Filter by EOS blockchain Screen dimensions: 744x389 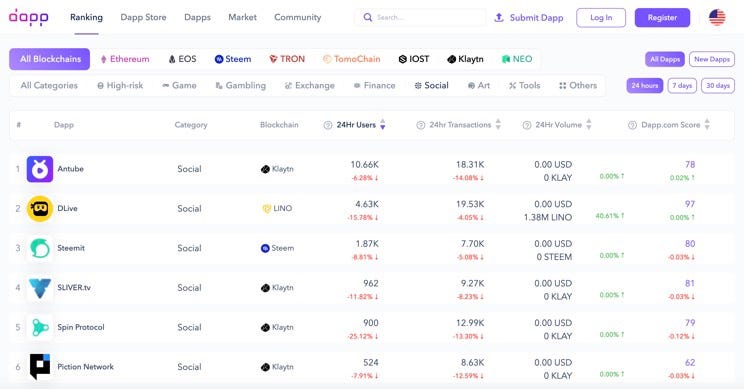pyautogui.click(x=182, y=59)
